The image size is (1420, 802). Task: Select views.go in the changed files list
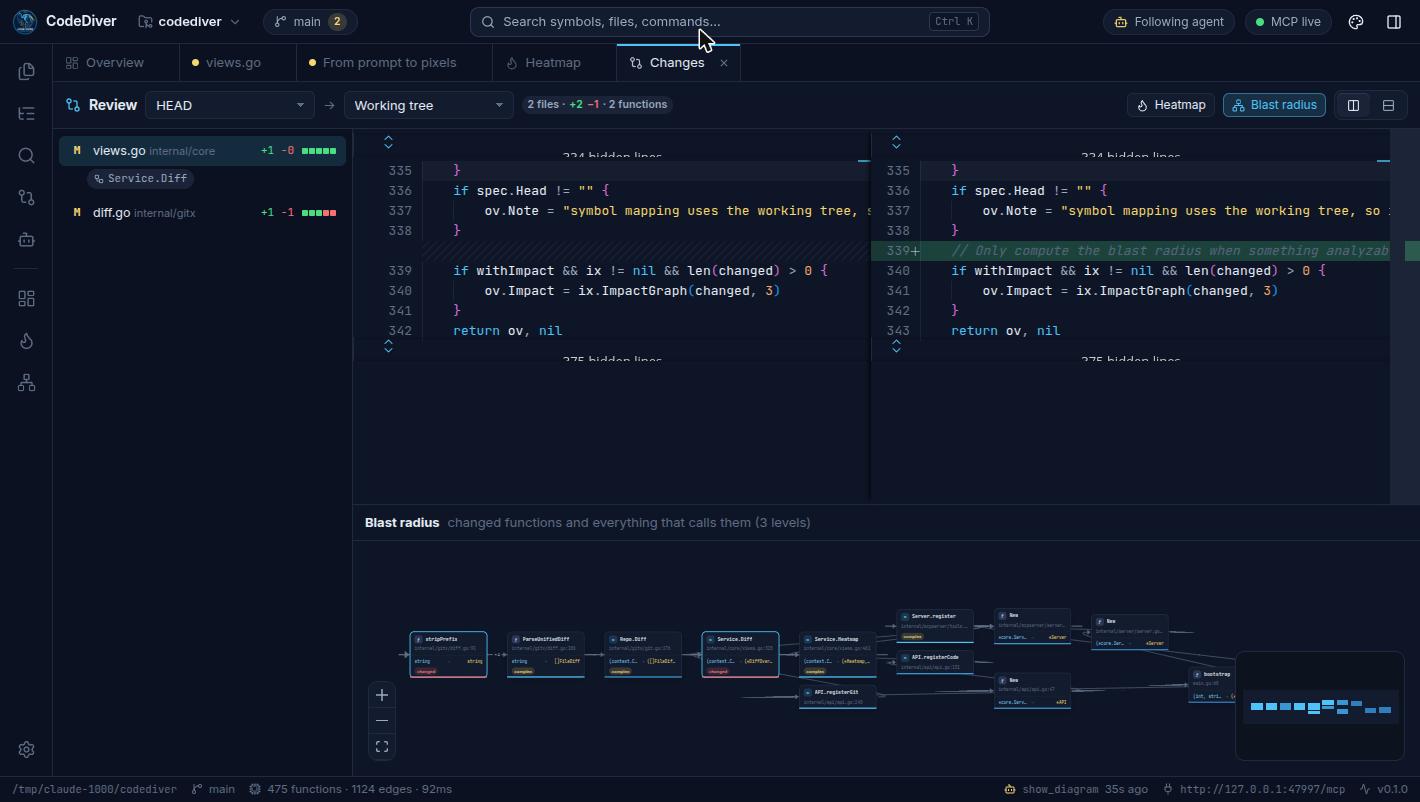tap(203, 151)
